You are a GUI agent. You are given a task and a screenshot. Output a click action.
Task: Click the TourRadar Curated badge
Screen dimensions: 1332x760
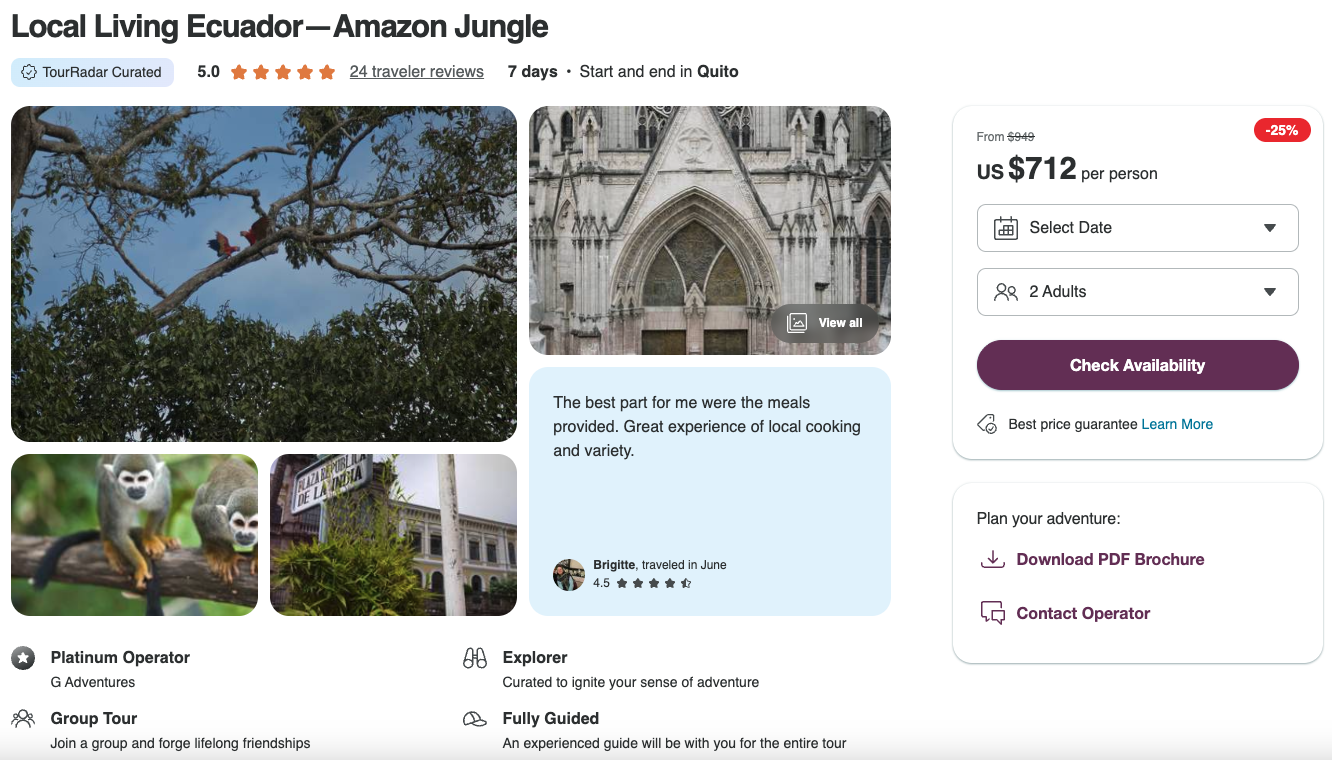point(92,72)
